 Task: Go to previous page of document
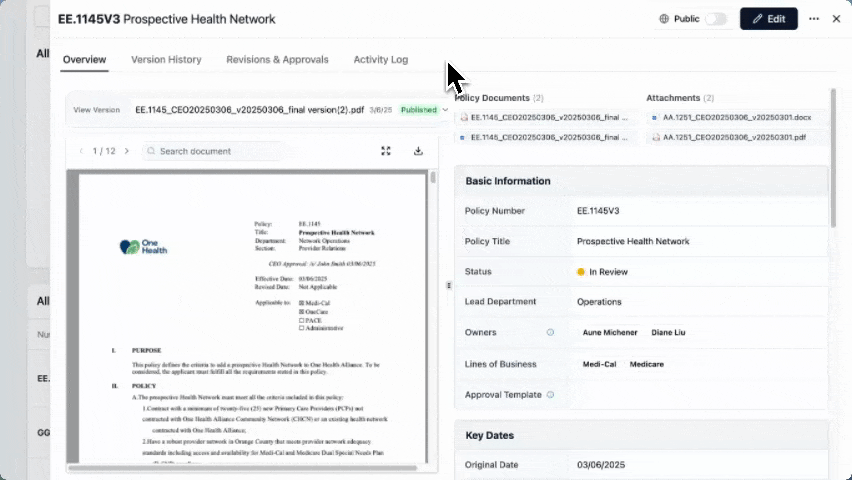[82, 151]
